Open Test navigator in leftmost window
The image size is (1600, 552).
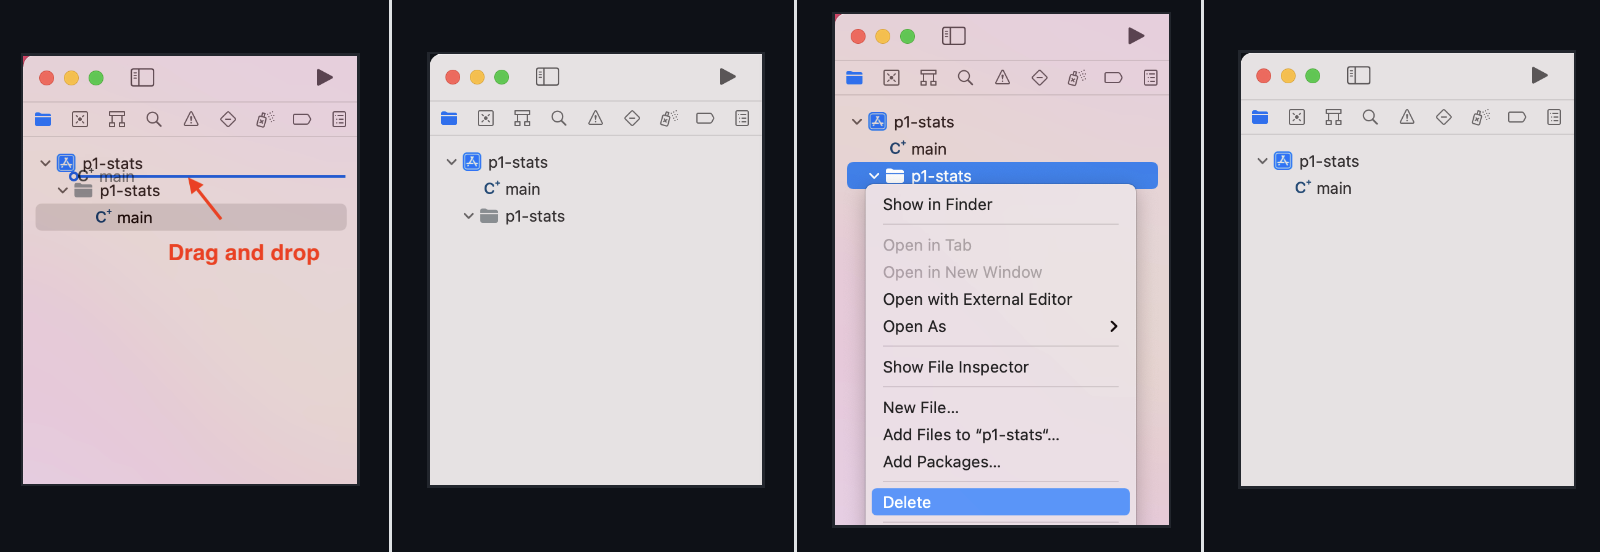pyautogui.click(x=228, y=119)
